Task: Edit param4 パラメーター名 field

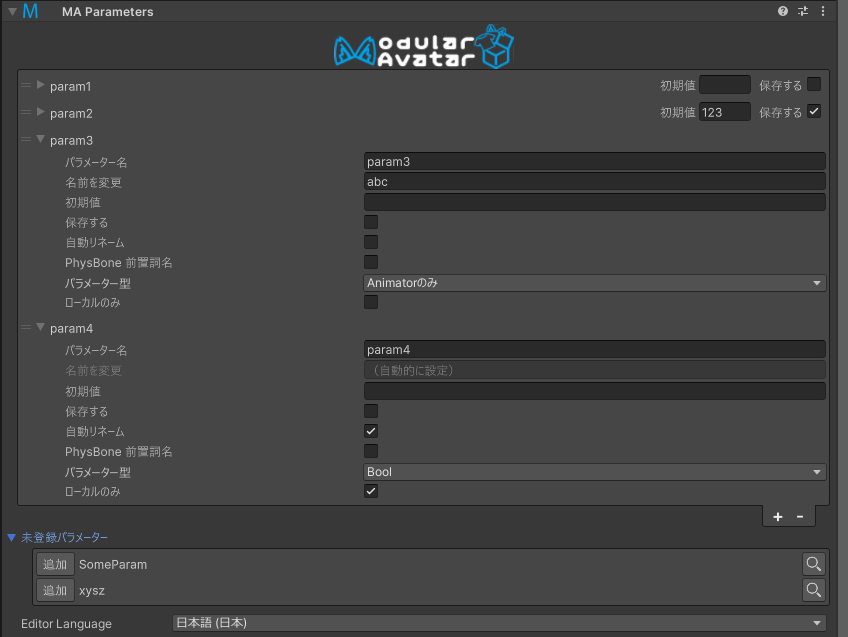Action: [594, 349]
